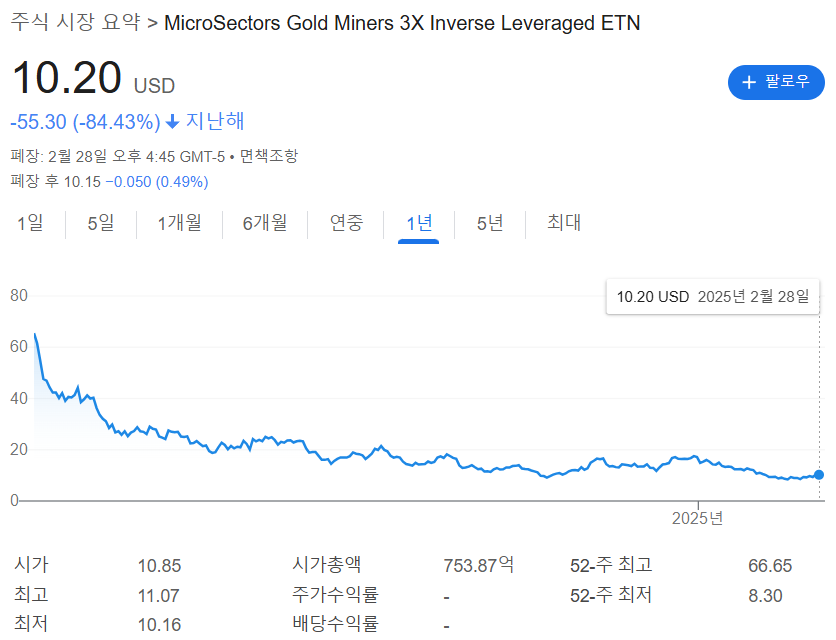The height and width of the screenshot is (640, 836).
Task: Click the 52-주 최고 value 66.65
Action: point(770,566)
